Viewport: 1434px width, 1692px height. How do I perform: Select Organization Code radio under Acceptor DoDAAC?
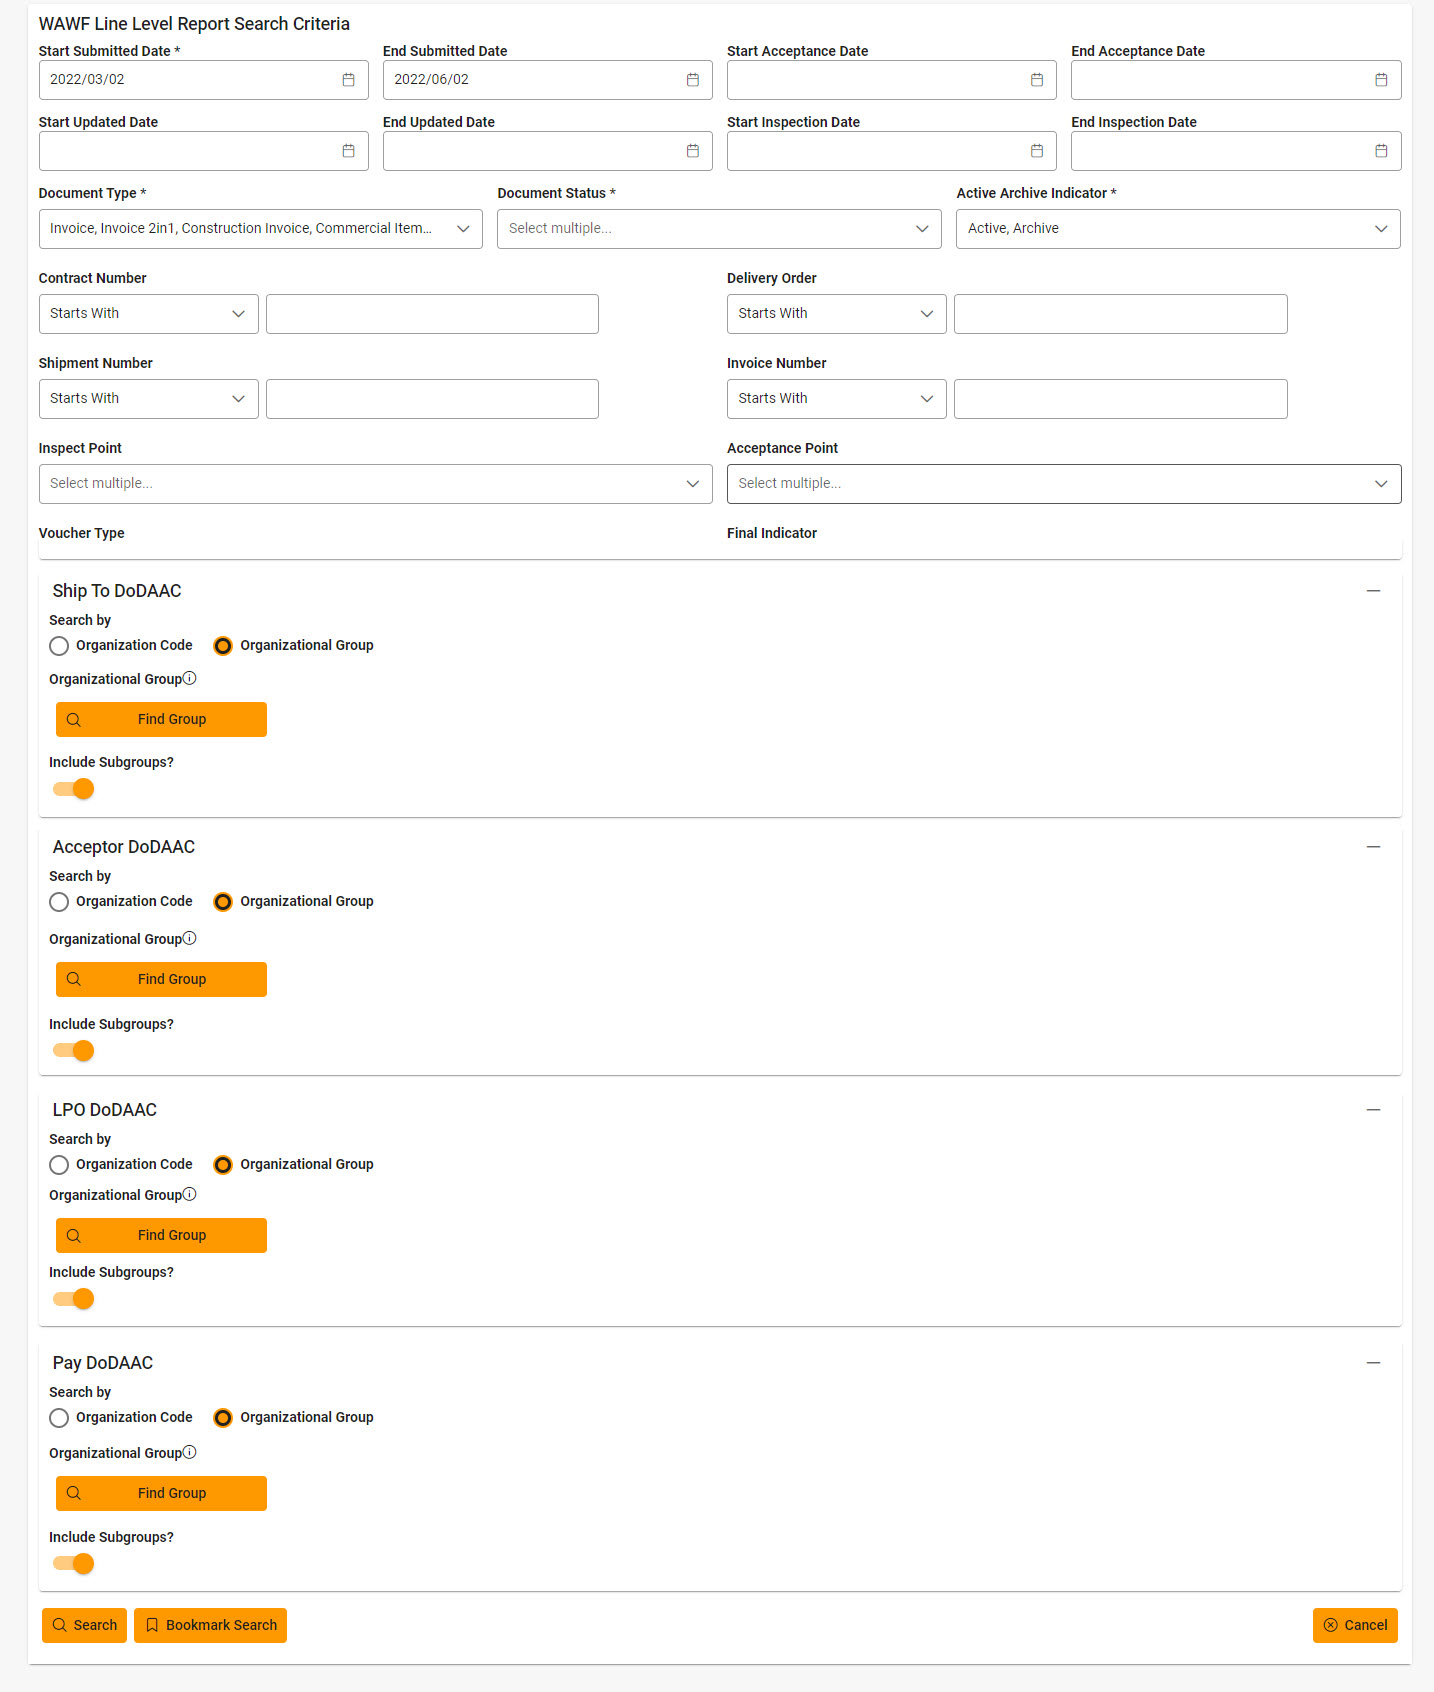point(59,902)
